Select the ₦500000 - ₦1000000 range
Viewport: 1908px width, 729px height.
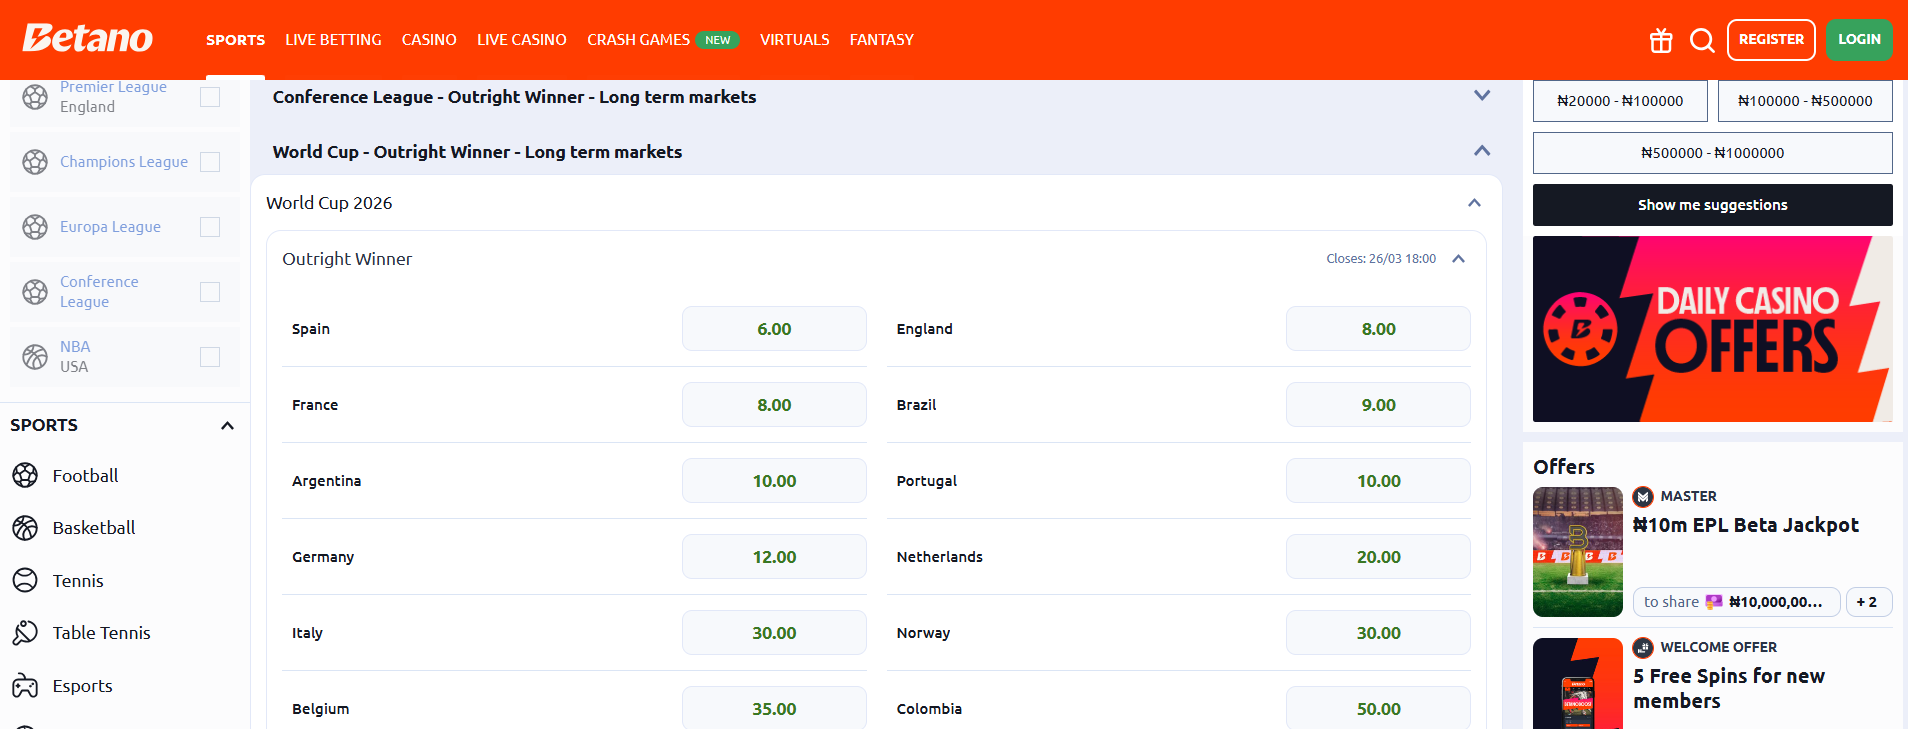[x=1712, y=153]
